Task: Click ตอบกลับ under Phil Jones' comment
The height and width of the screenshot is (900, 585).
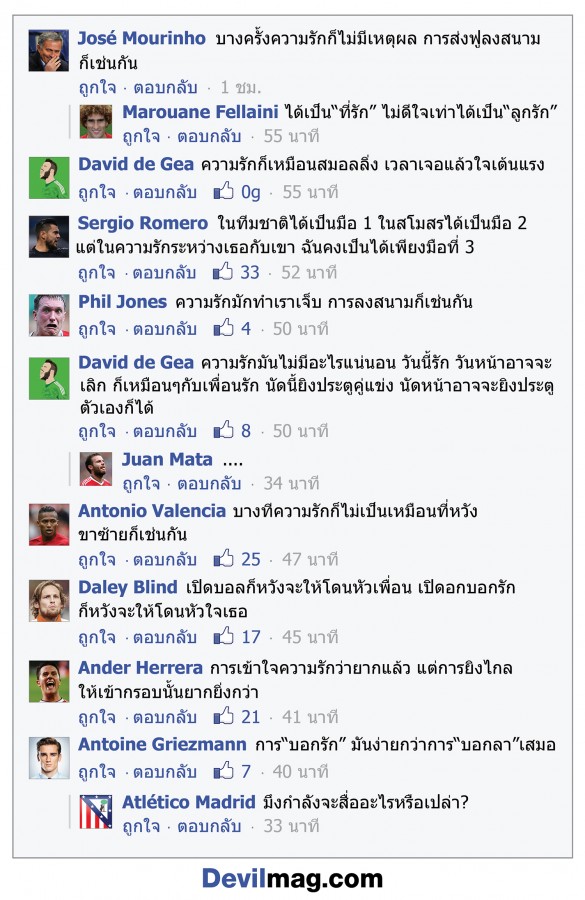Action: 165,328
